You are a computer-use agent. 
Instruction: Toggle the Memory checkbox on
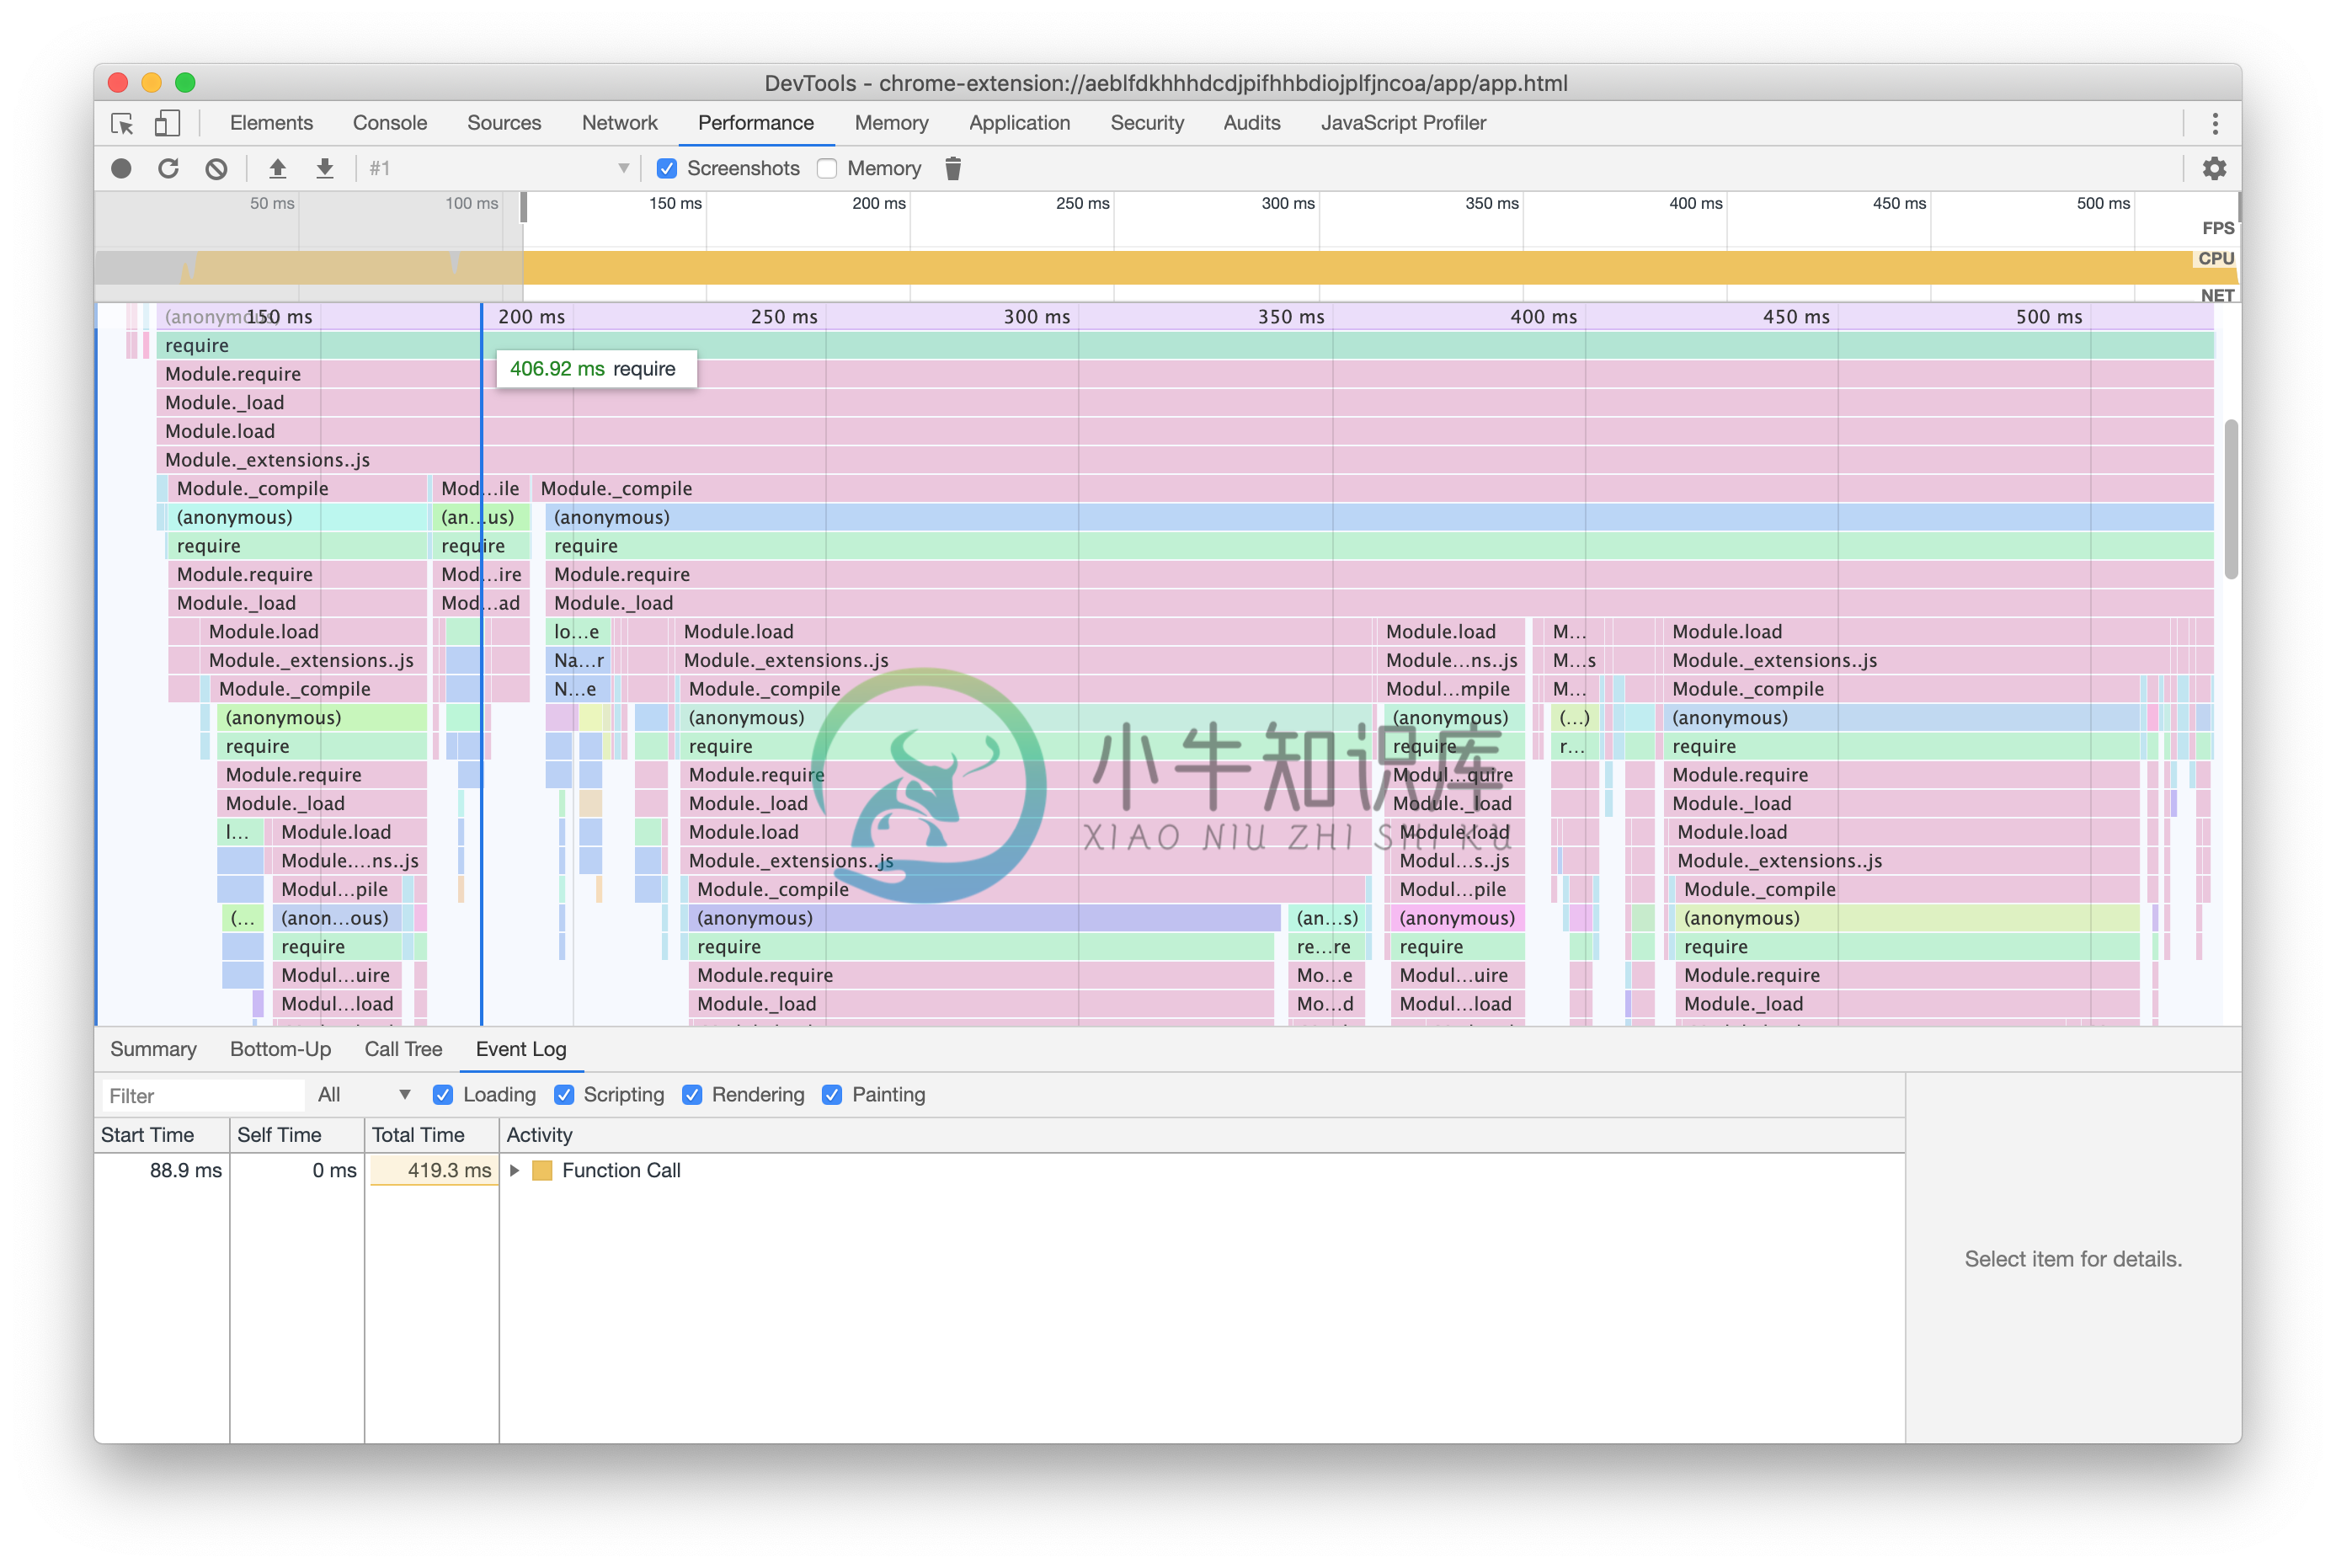pos(828,168)
